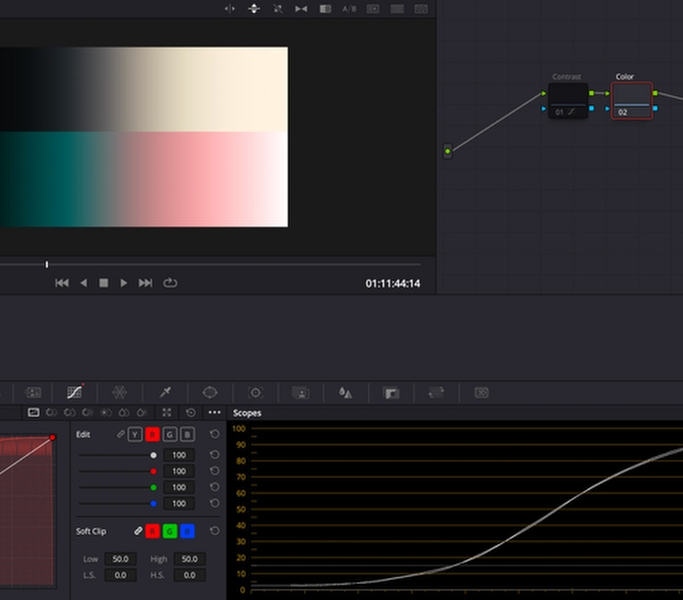
Task: Click the Soft Clip Low value field
Action: 123,559
